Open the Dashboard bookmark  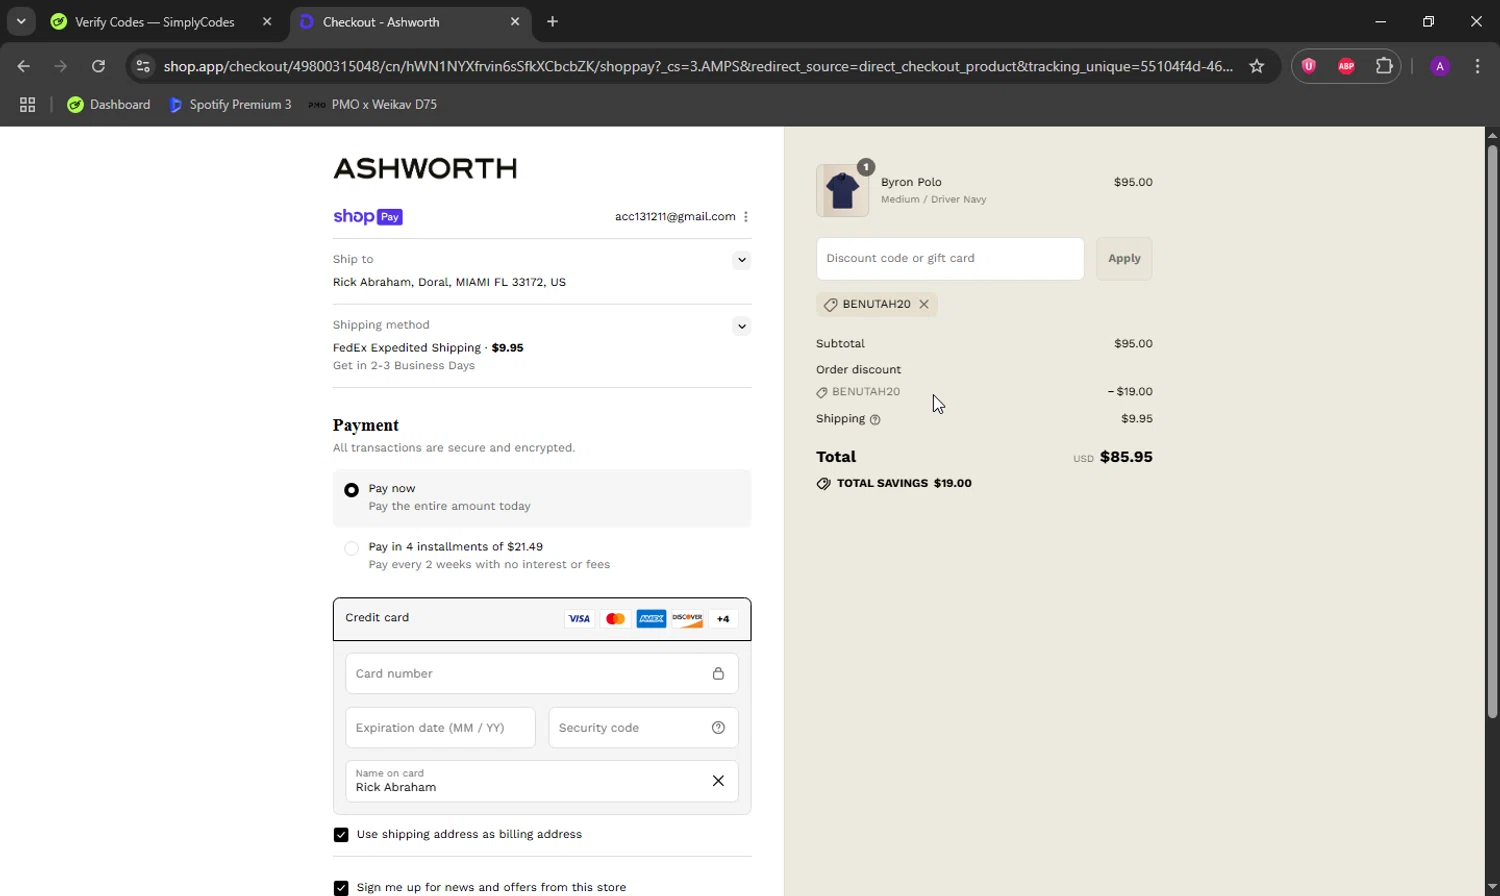(x=108, y=104)
